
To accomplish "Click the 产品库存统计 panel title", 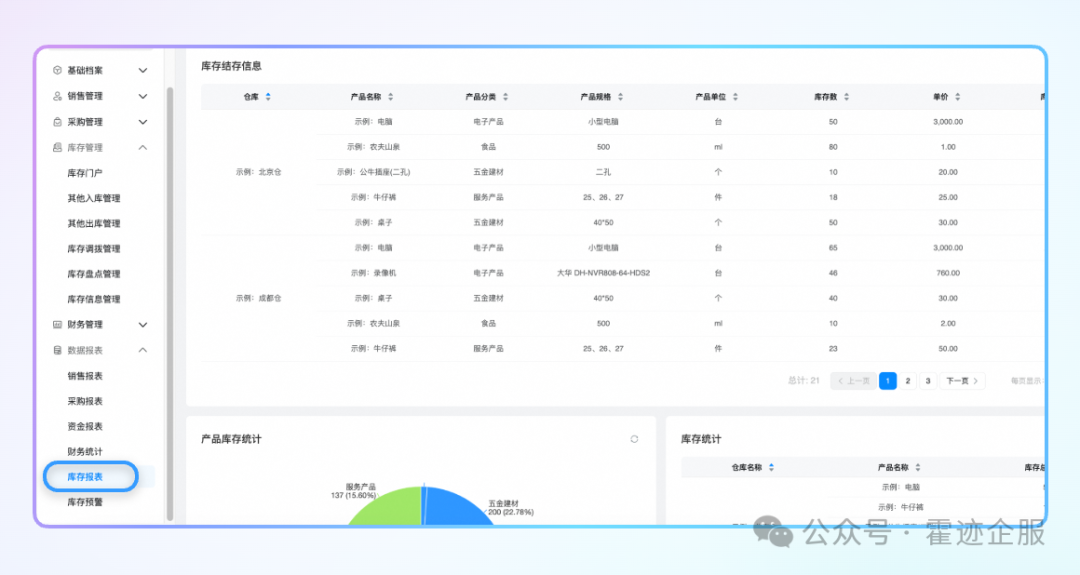I will [231, 439].
